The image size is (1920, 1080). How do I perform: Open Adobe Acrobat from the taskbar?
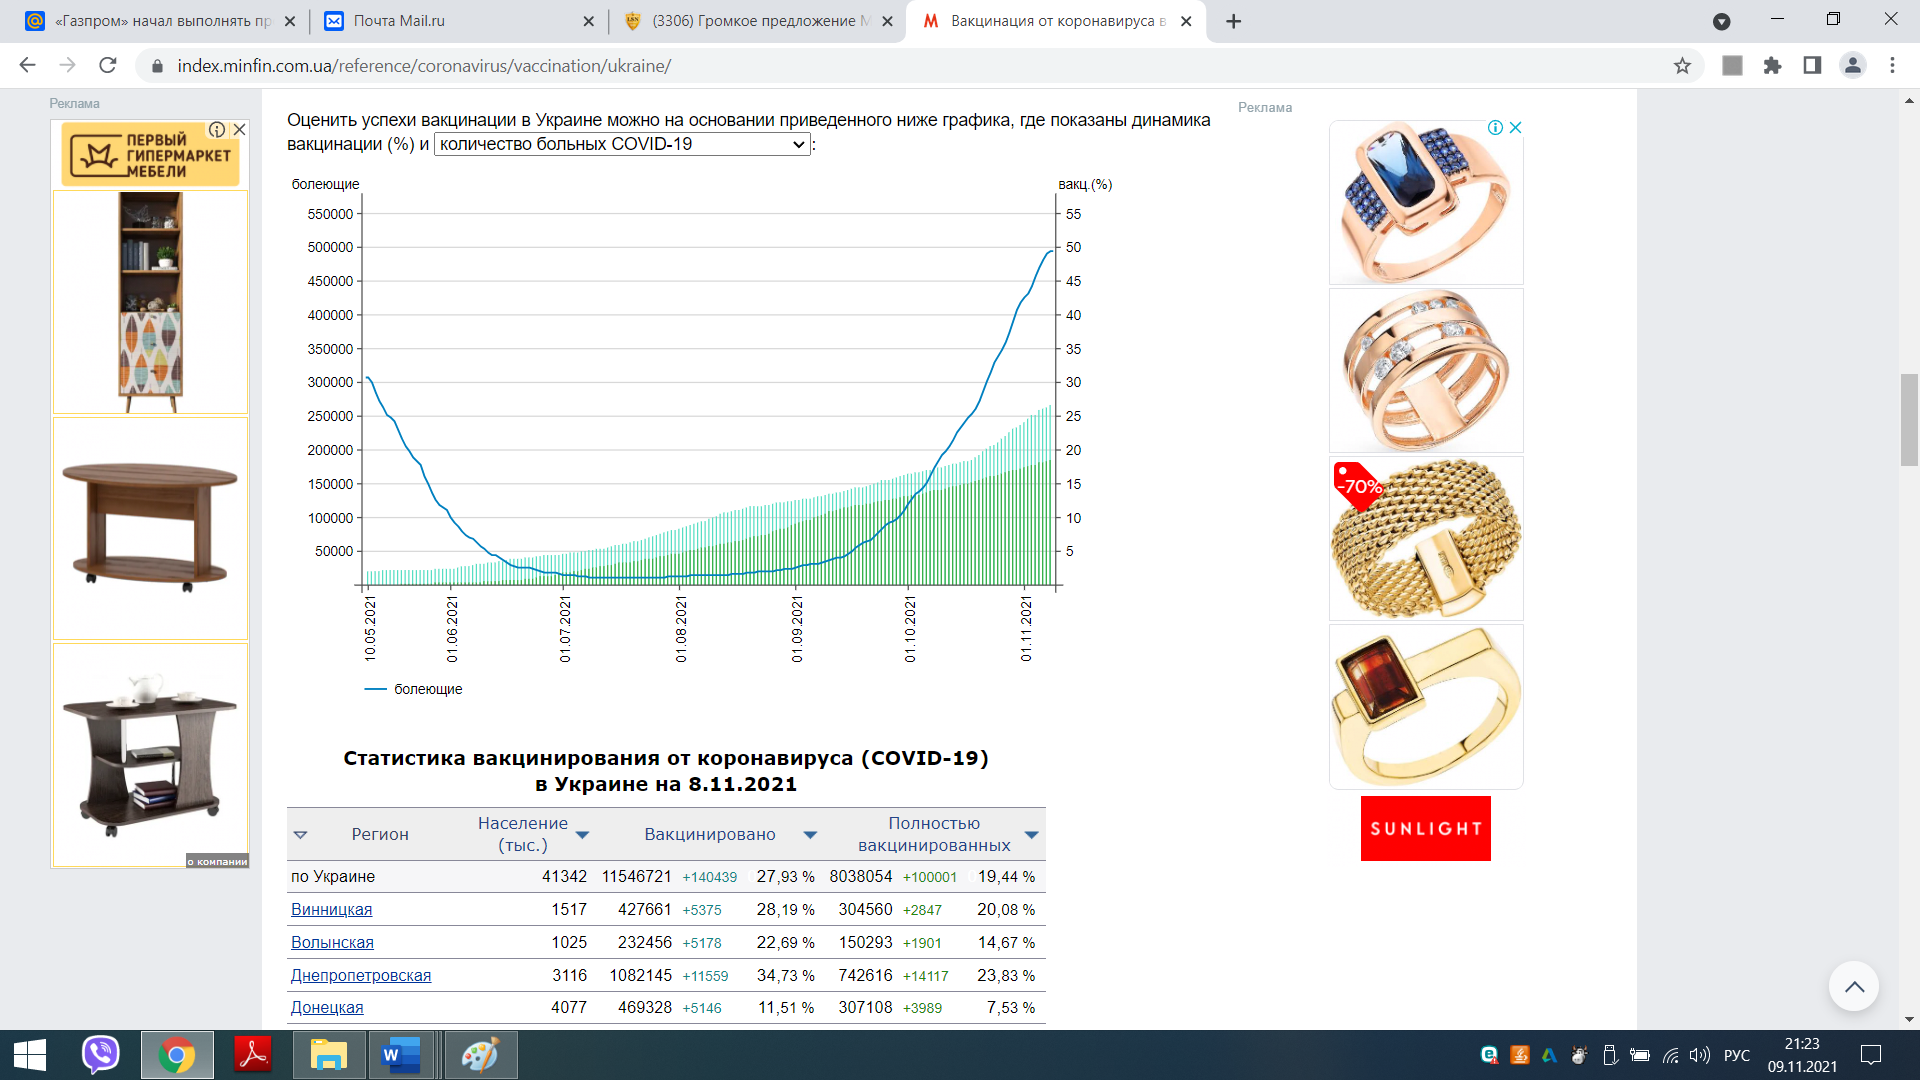[253, 1055]
